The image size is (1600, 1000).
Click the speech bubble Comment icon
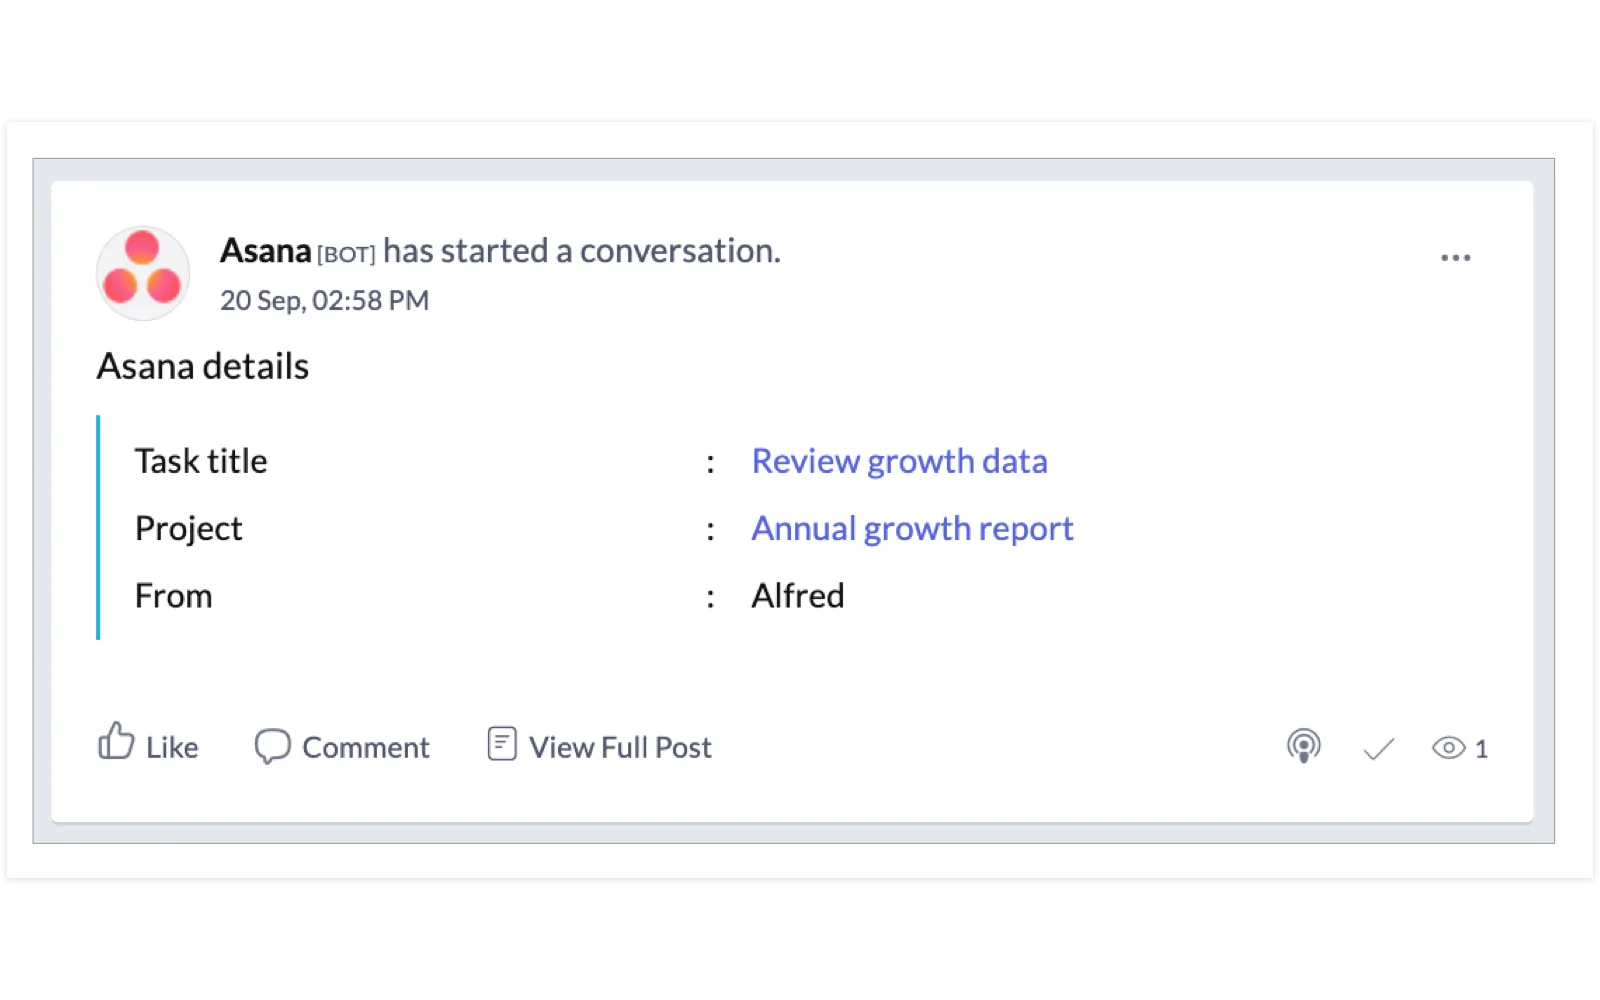click(x=272, y=746)
